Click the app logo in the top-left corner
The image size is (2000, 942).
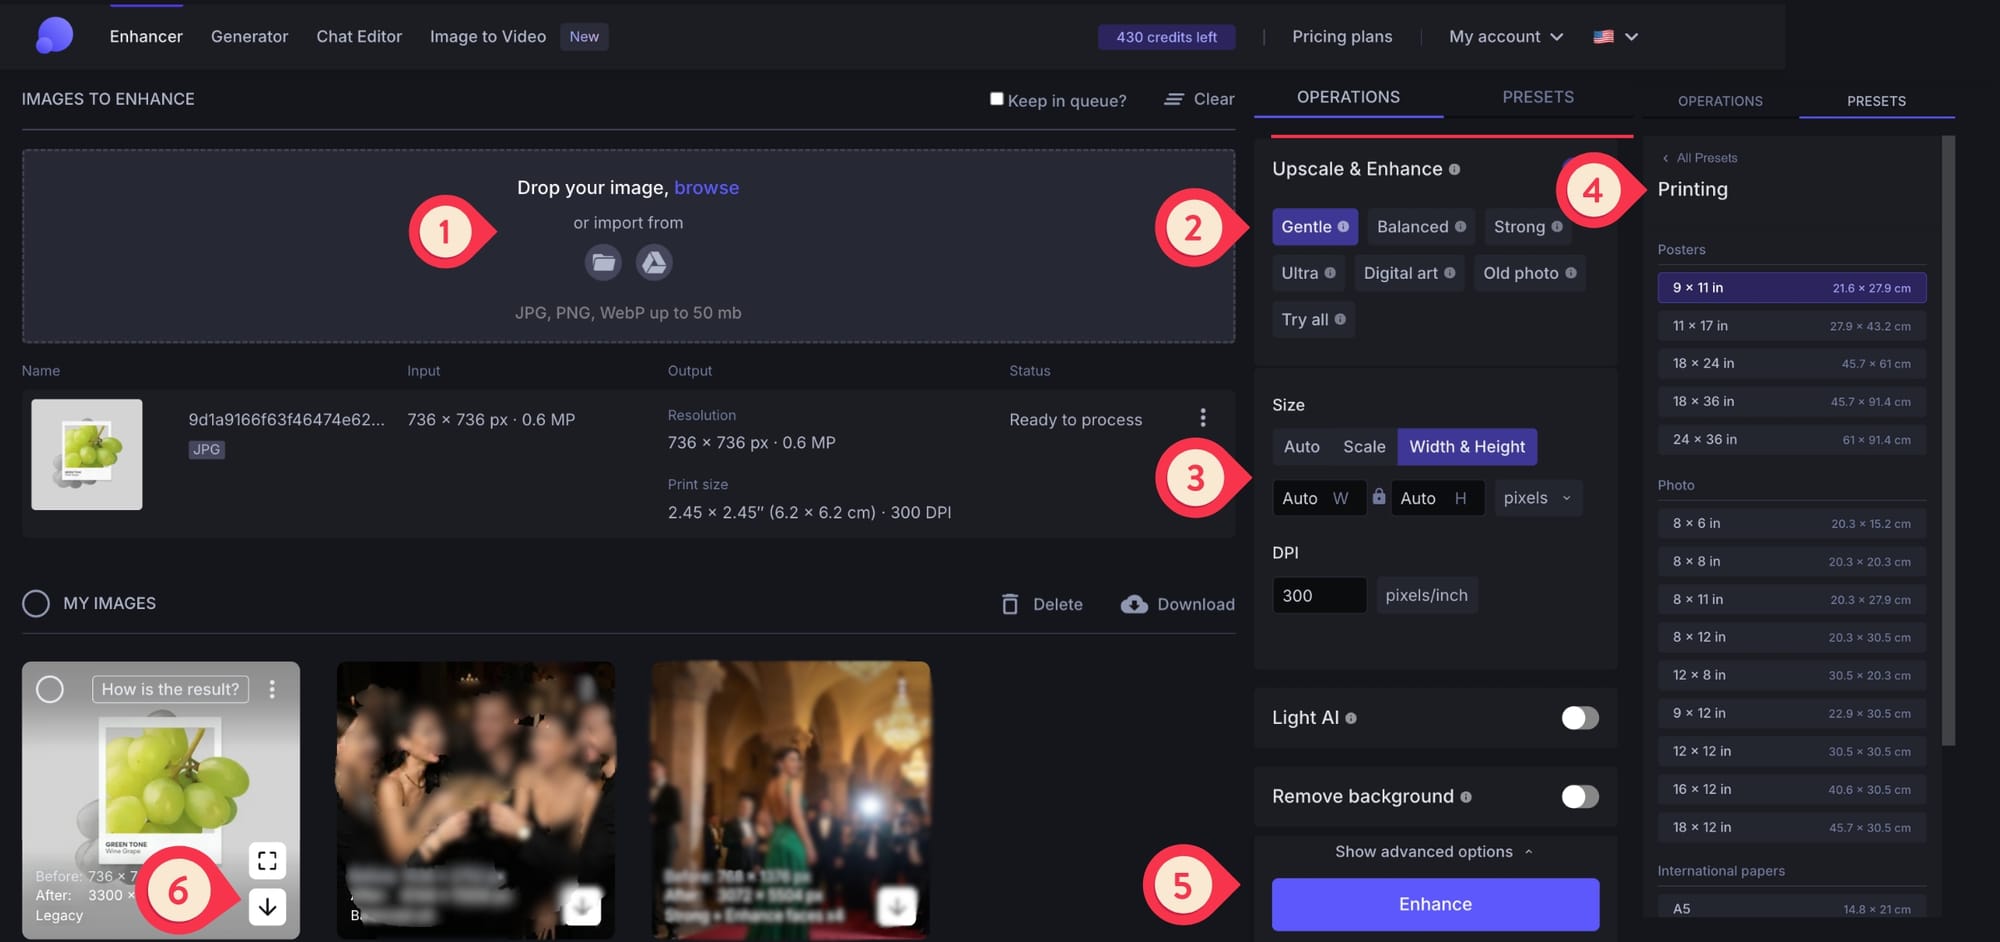coord(54,35)
